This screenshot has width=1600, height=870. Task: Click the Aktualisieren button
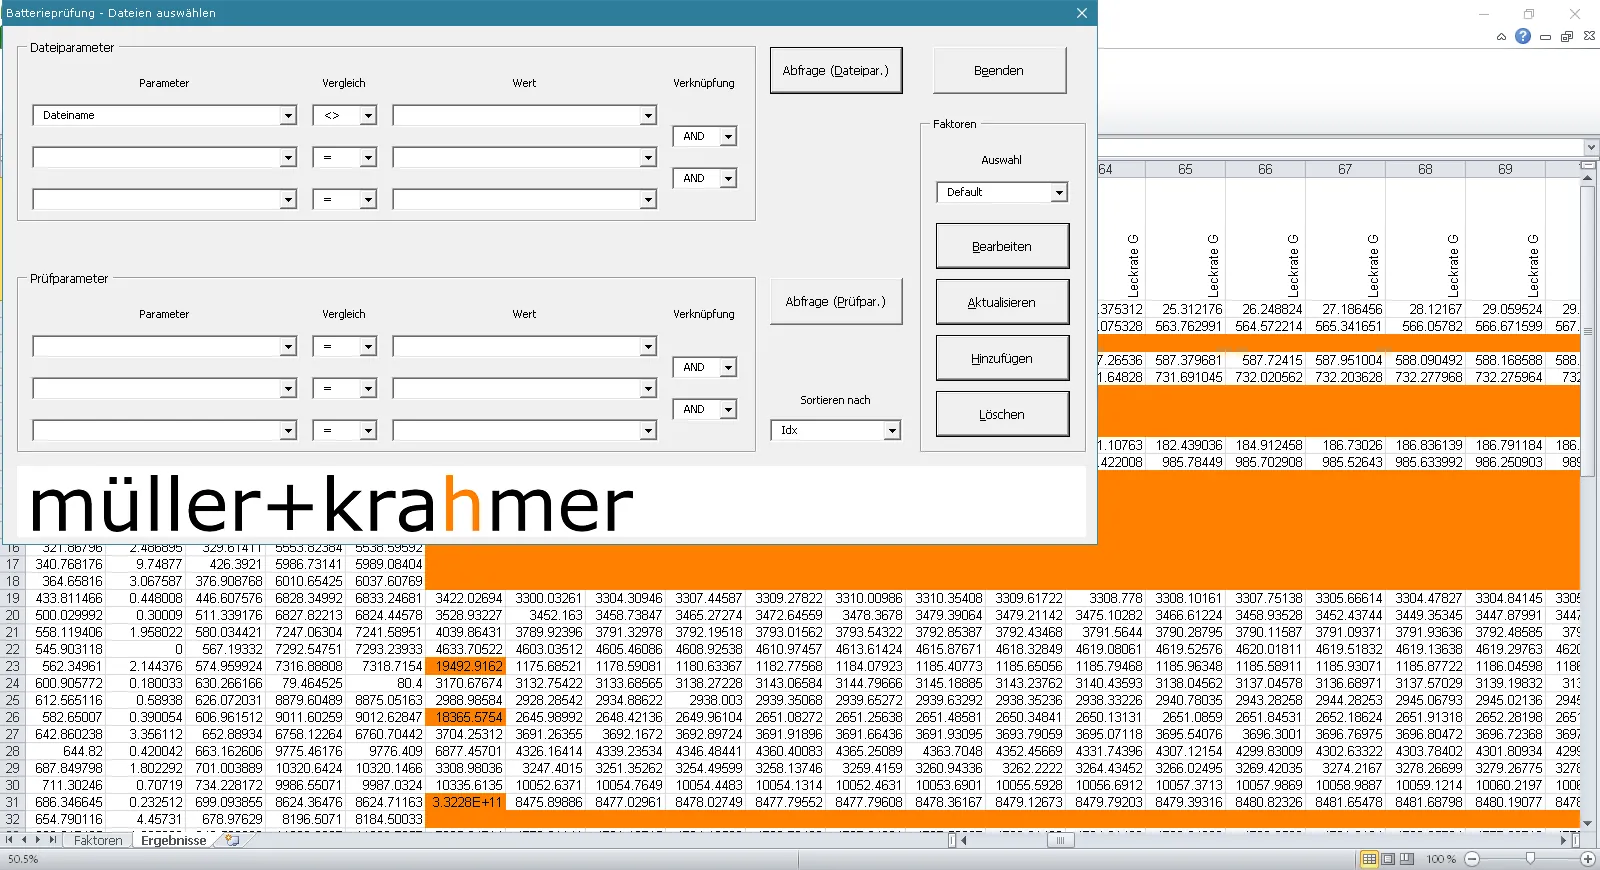(1002, 302)
